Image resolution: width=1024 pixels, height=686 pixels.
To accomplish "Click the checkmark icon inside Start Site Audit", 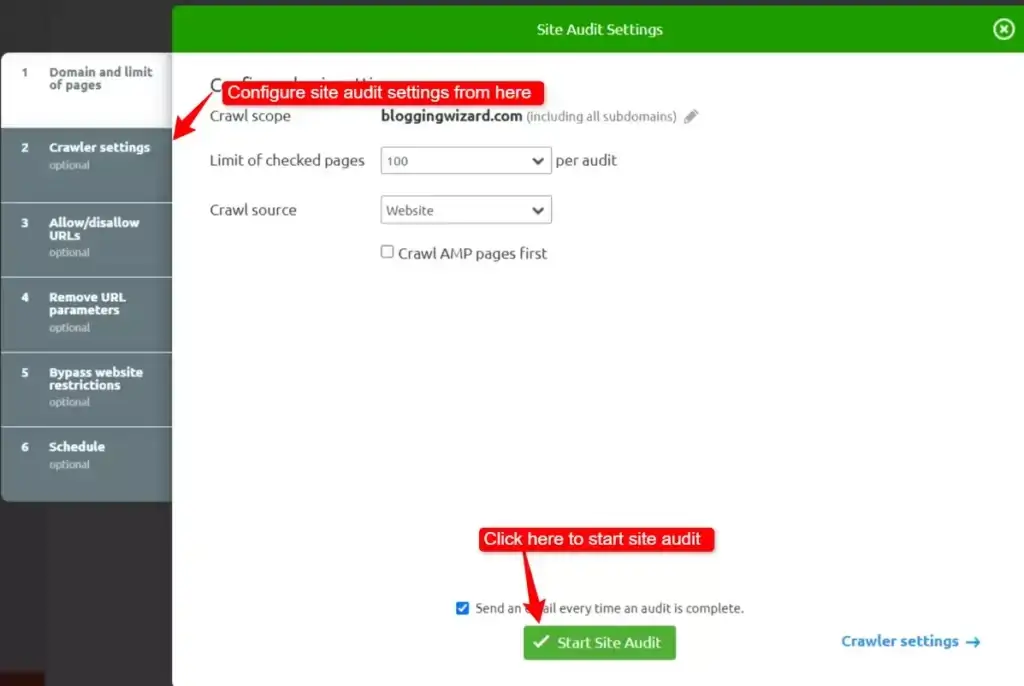I will [x=542, y=643].
